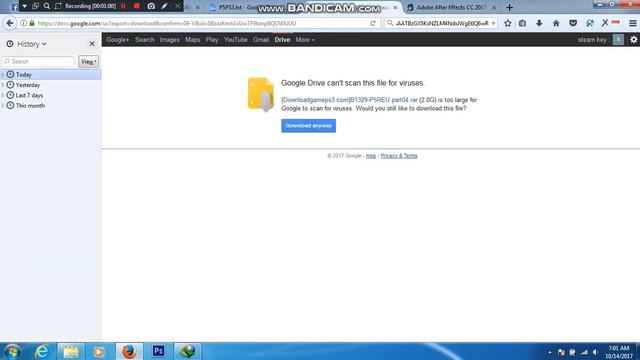
Task: Close the Adobe After Effects tab
Action: click(494, 7)
